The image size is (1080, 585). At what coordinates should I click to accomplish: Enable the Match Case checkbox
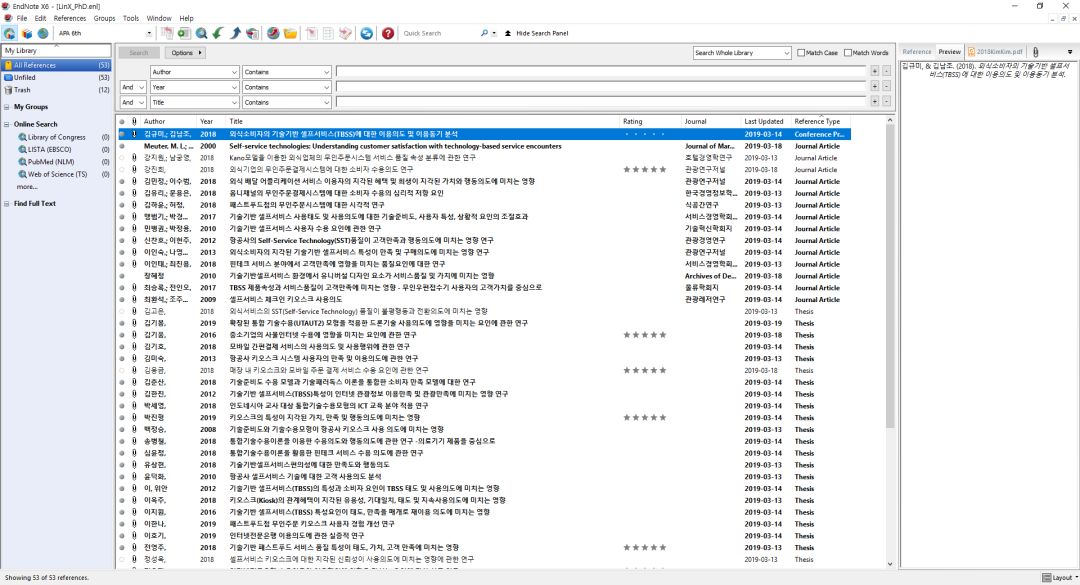click(801, 52)
